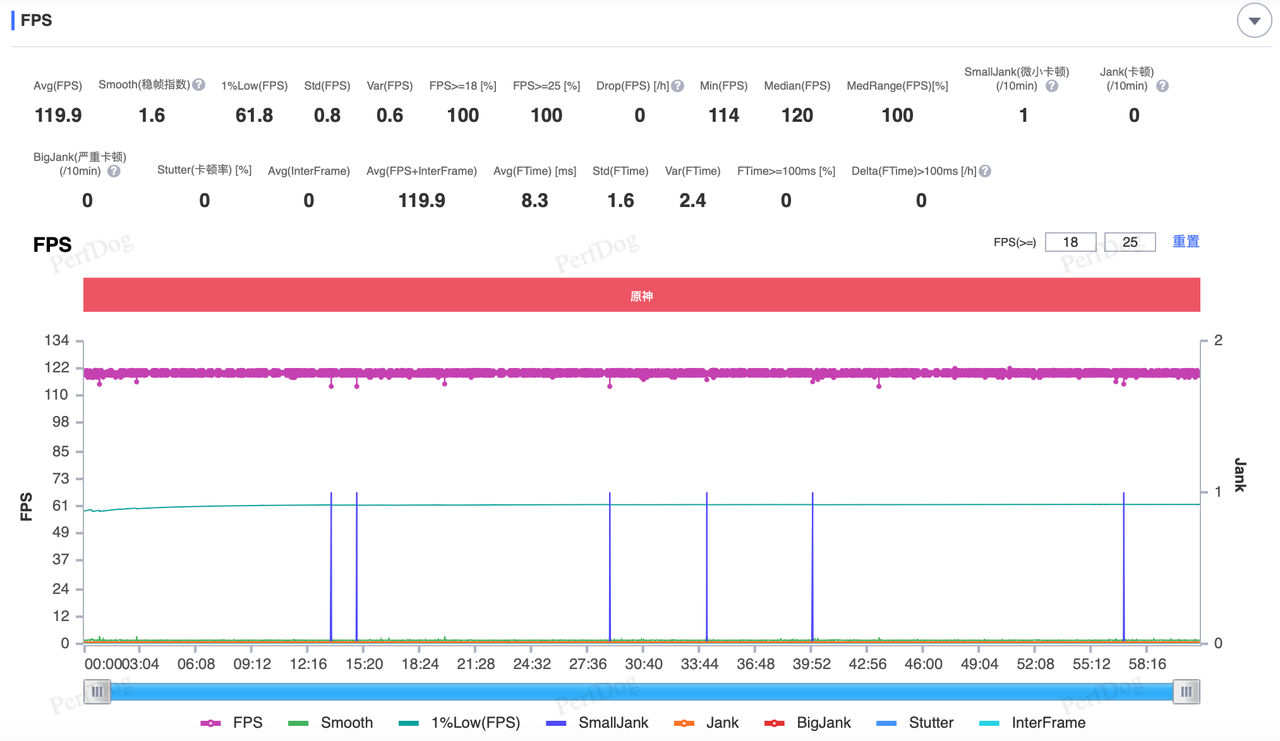Image resolution: width=1280 pixels, height=741 pixels.
Task: Toggle the BigJank series in the legend
Action: 807,722
